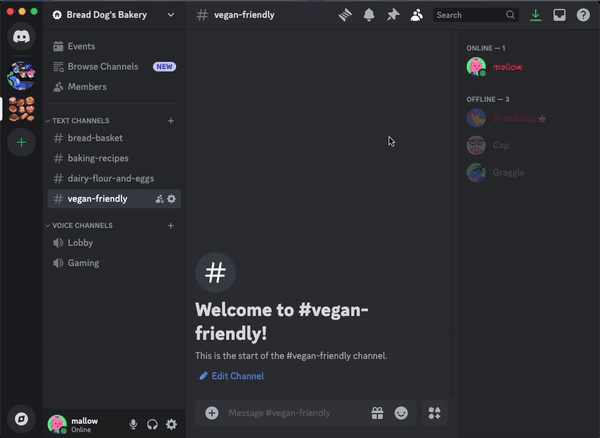The width and height of the screenshot is (600, 438).
Task: Open User Settings gear
Action: (171, 424)
